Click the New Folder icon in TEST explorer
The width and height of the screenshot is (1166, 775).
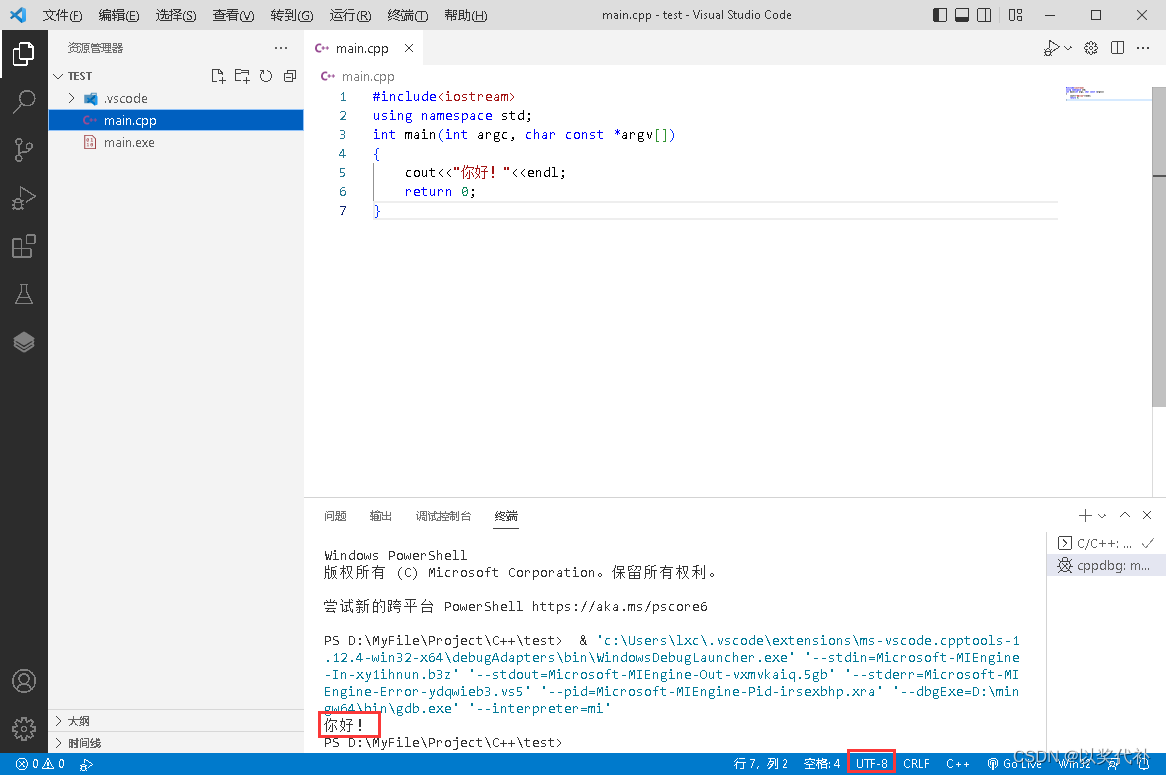[x=242, y=76]
